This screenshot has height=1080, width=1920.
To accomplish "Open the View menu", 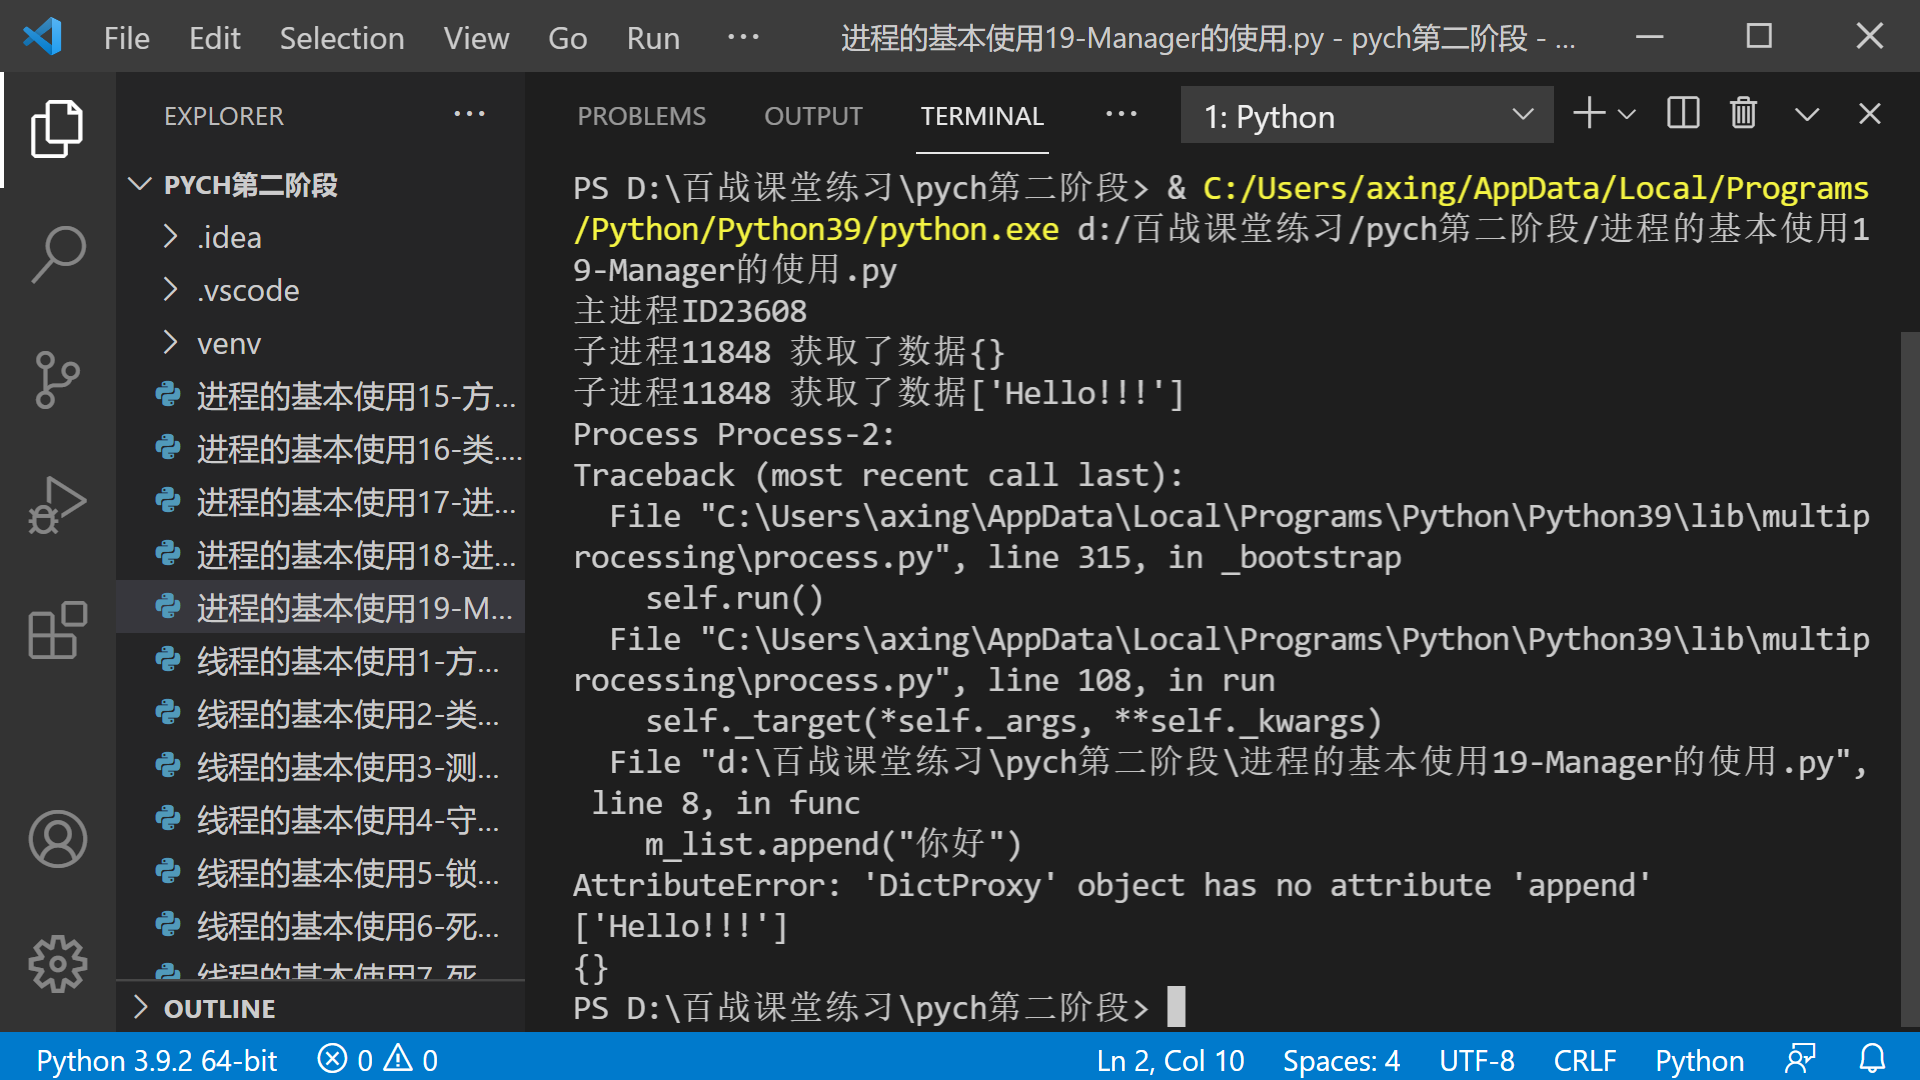I will click(x=476, y=38).
